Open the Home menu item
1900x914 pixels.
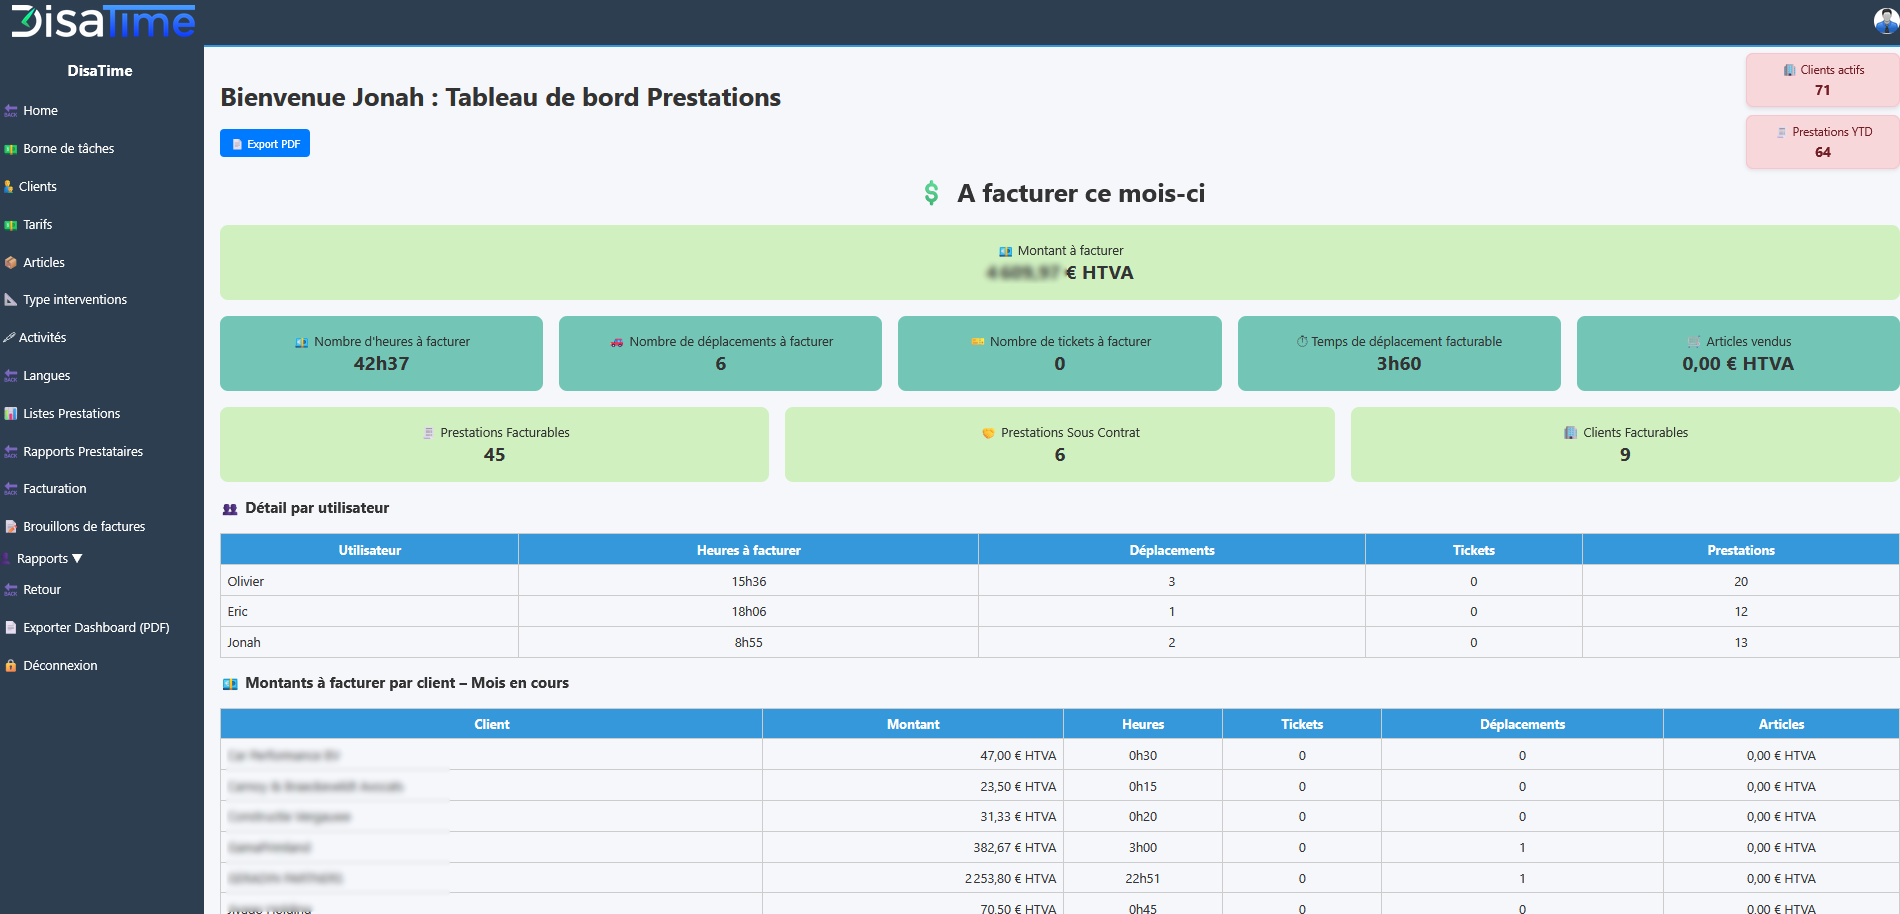point(40,111)
